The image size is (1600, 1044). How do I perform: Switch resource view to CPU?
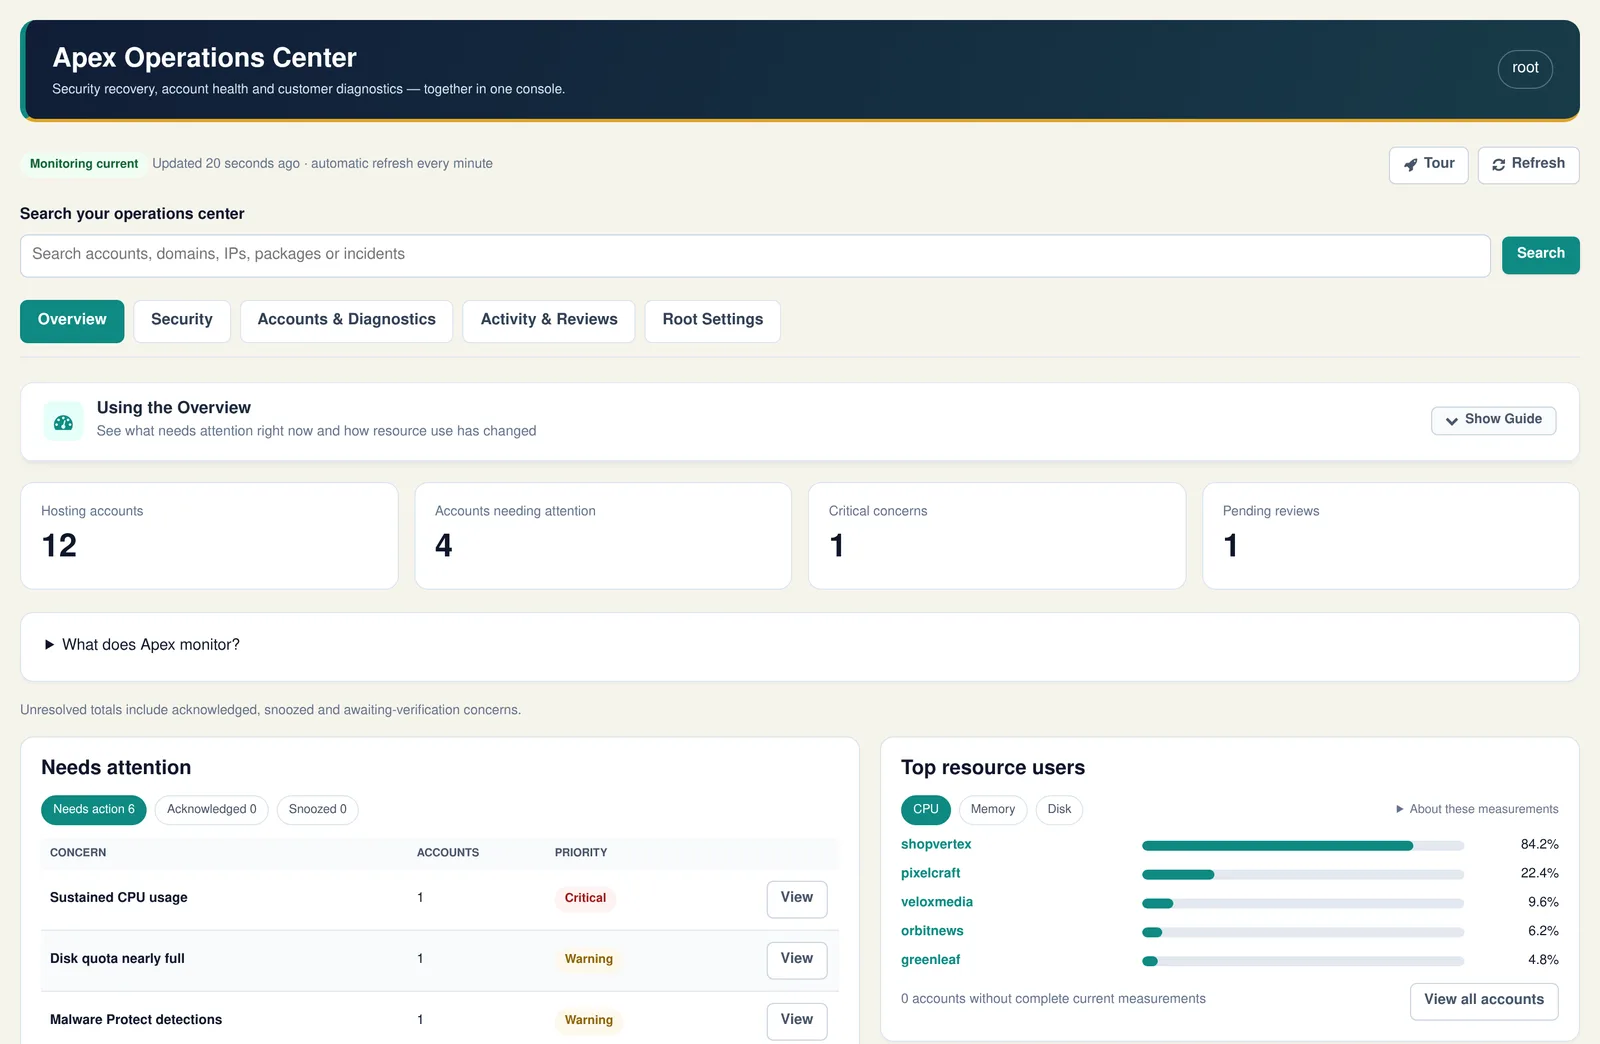click(x=926, y=810)
